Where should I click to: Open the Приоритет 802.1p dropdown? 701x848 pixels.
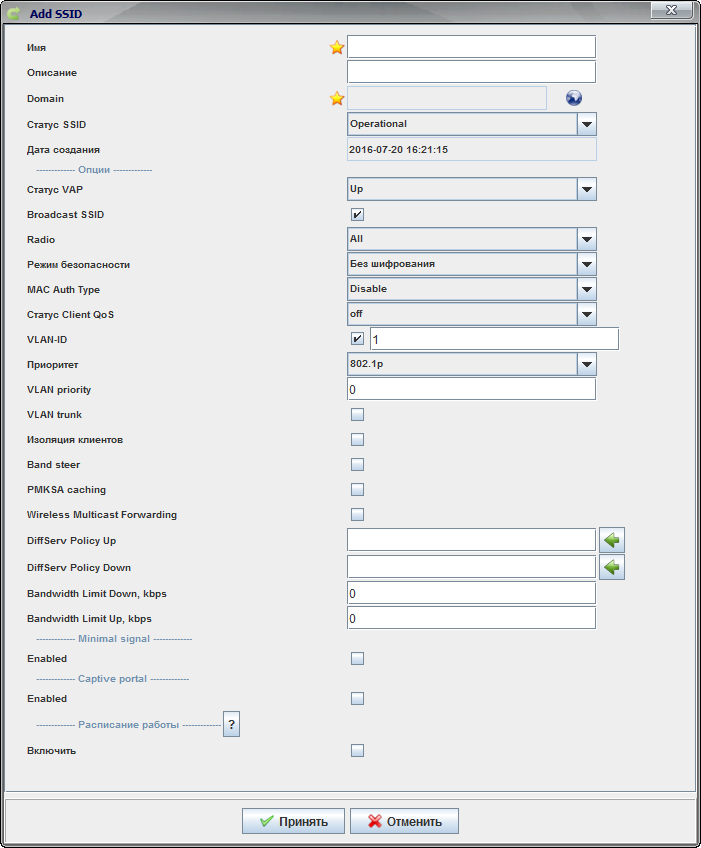tap(587, 364)
